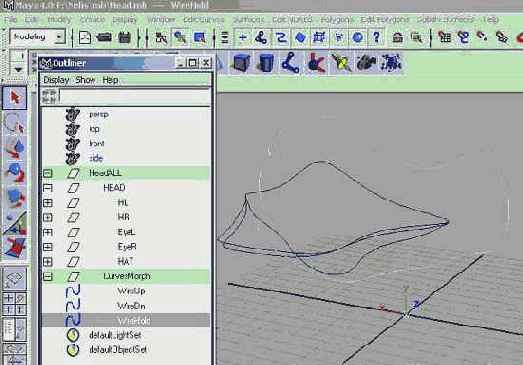Click the Outliner text filter field
This screenshot has width=523, height=365.
(135, 96)
